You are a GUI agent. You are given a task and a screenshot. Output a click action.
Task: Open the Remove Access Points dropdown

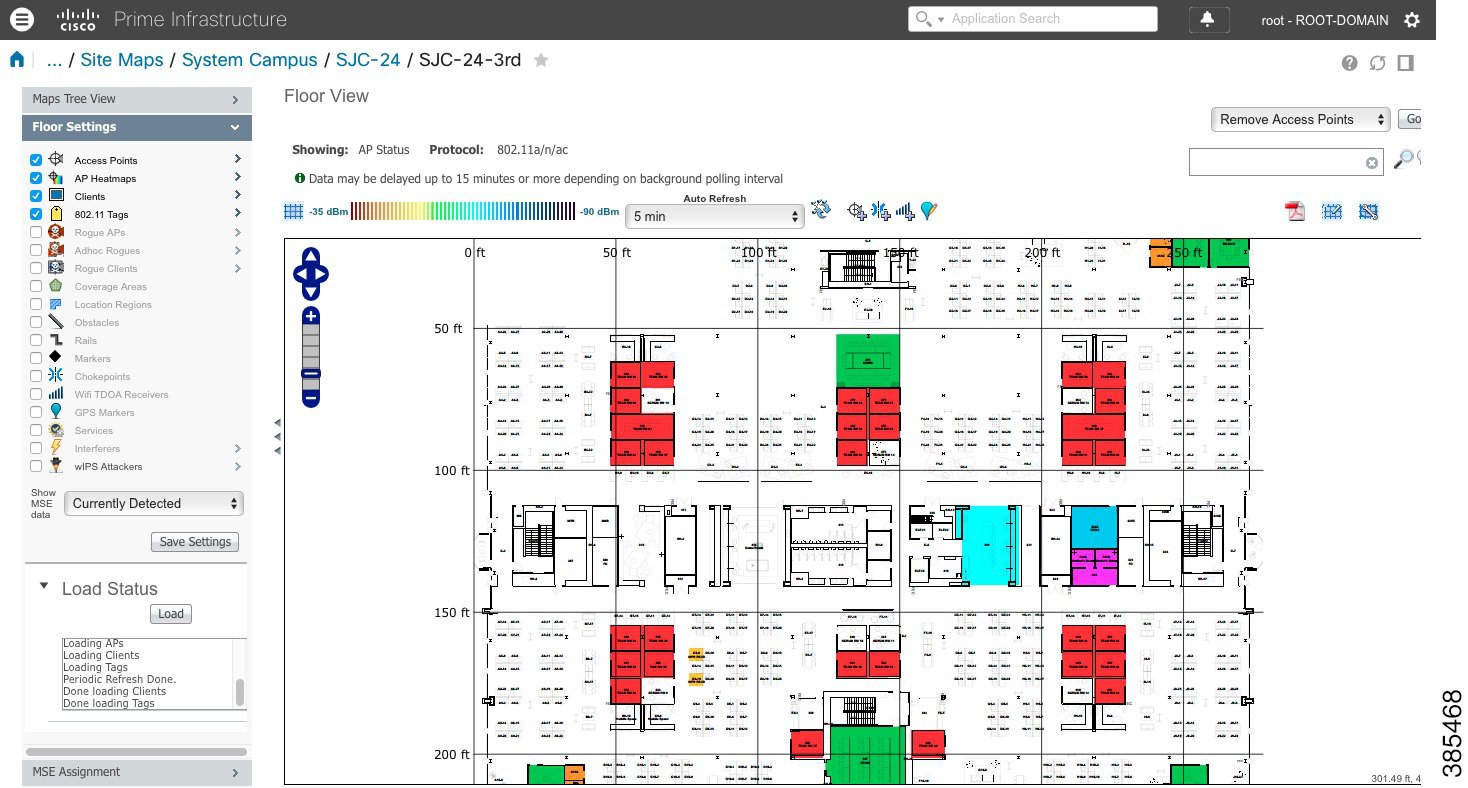click(1299, 119)
